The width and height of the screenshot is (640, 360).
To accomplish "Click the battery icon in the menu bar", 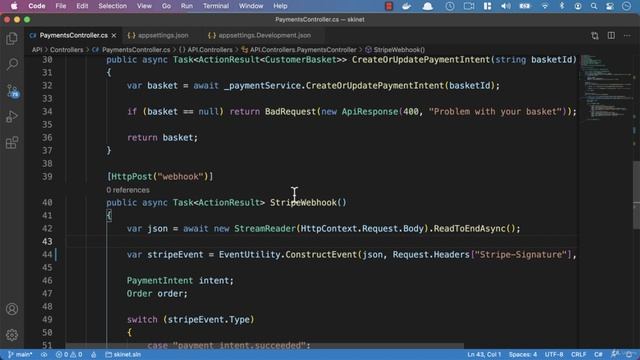I will 525,6.
